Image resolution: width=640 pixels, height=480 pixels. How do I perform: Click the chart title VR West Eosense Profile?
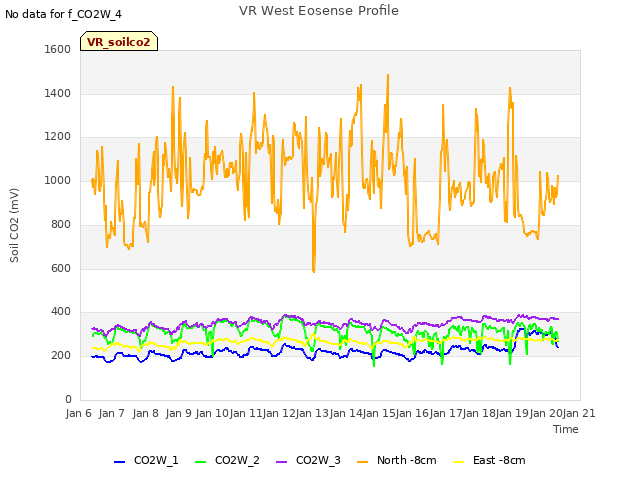coord(319,11)
